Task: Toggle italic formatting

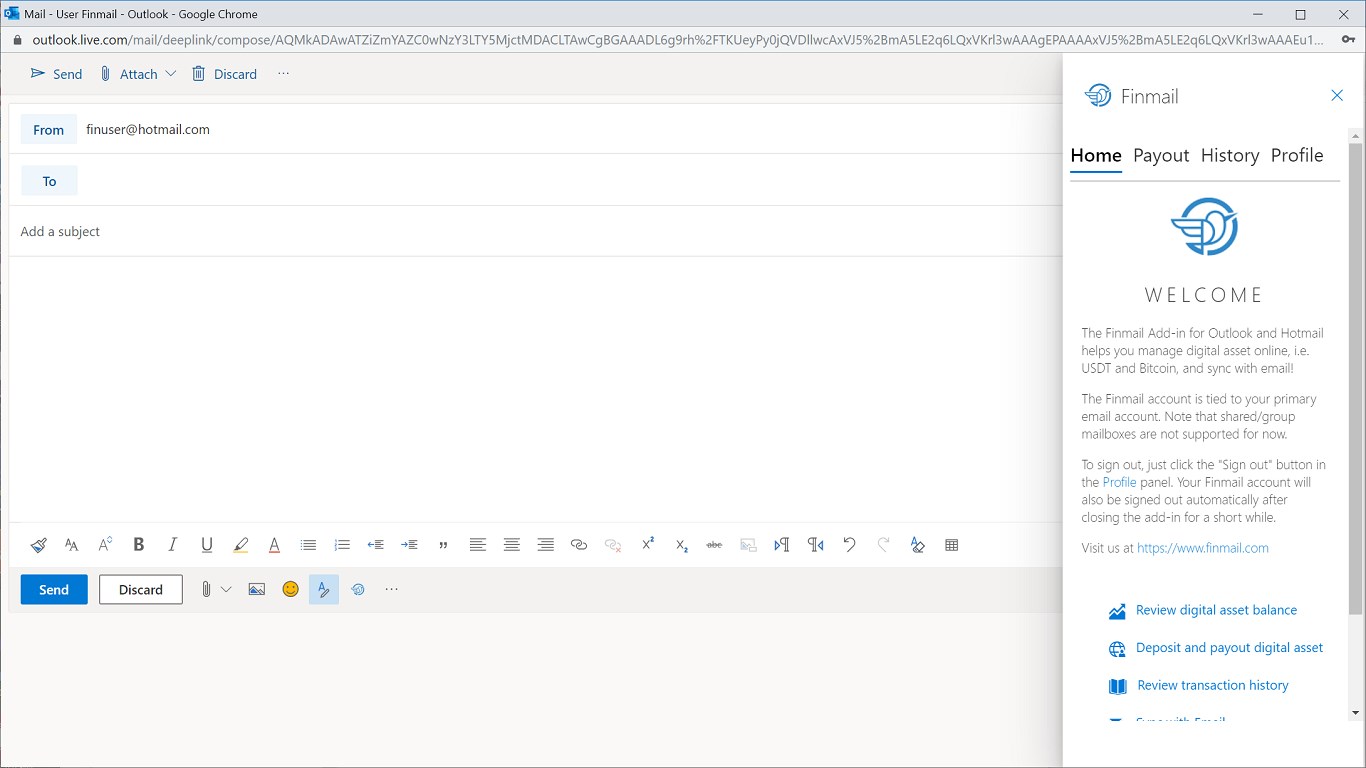Action: point(173,545)
